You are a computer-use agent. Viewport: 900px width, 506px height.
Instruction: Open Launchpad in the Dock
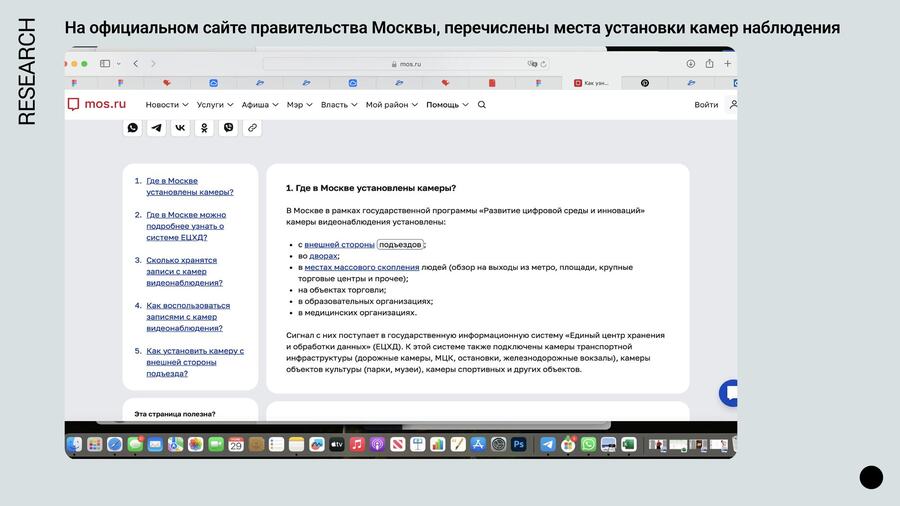point(95,444)
